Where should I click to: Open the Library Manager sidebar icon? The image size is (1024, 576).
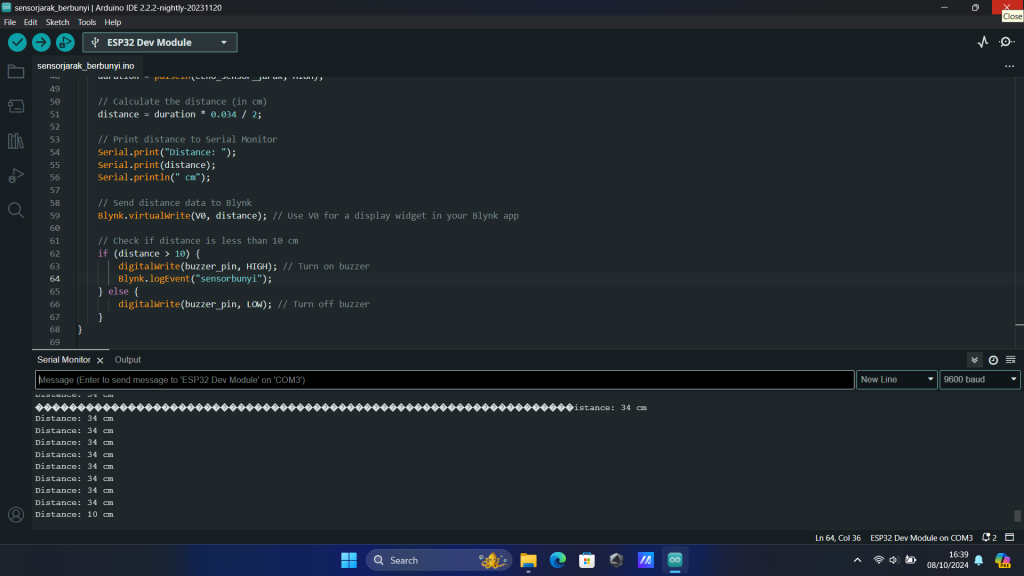click(x=16, y=141)
